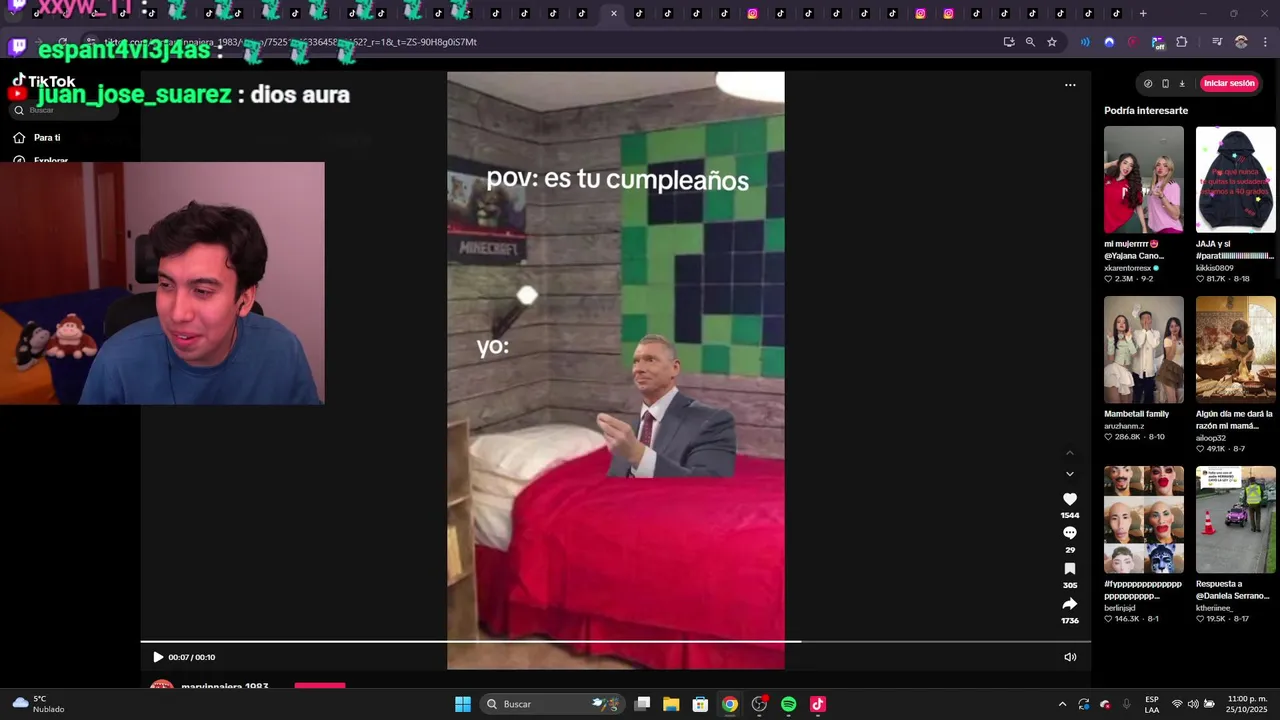
Task: Open the TikTok app in taskbar
Action: (817, 704)
